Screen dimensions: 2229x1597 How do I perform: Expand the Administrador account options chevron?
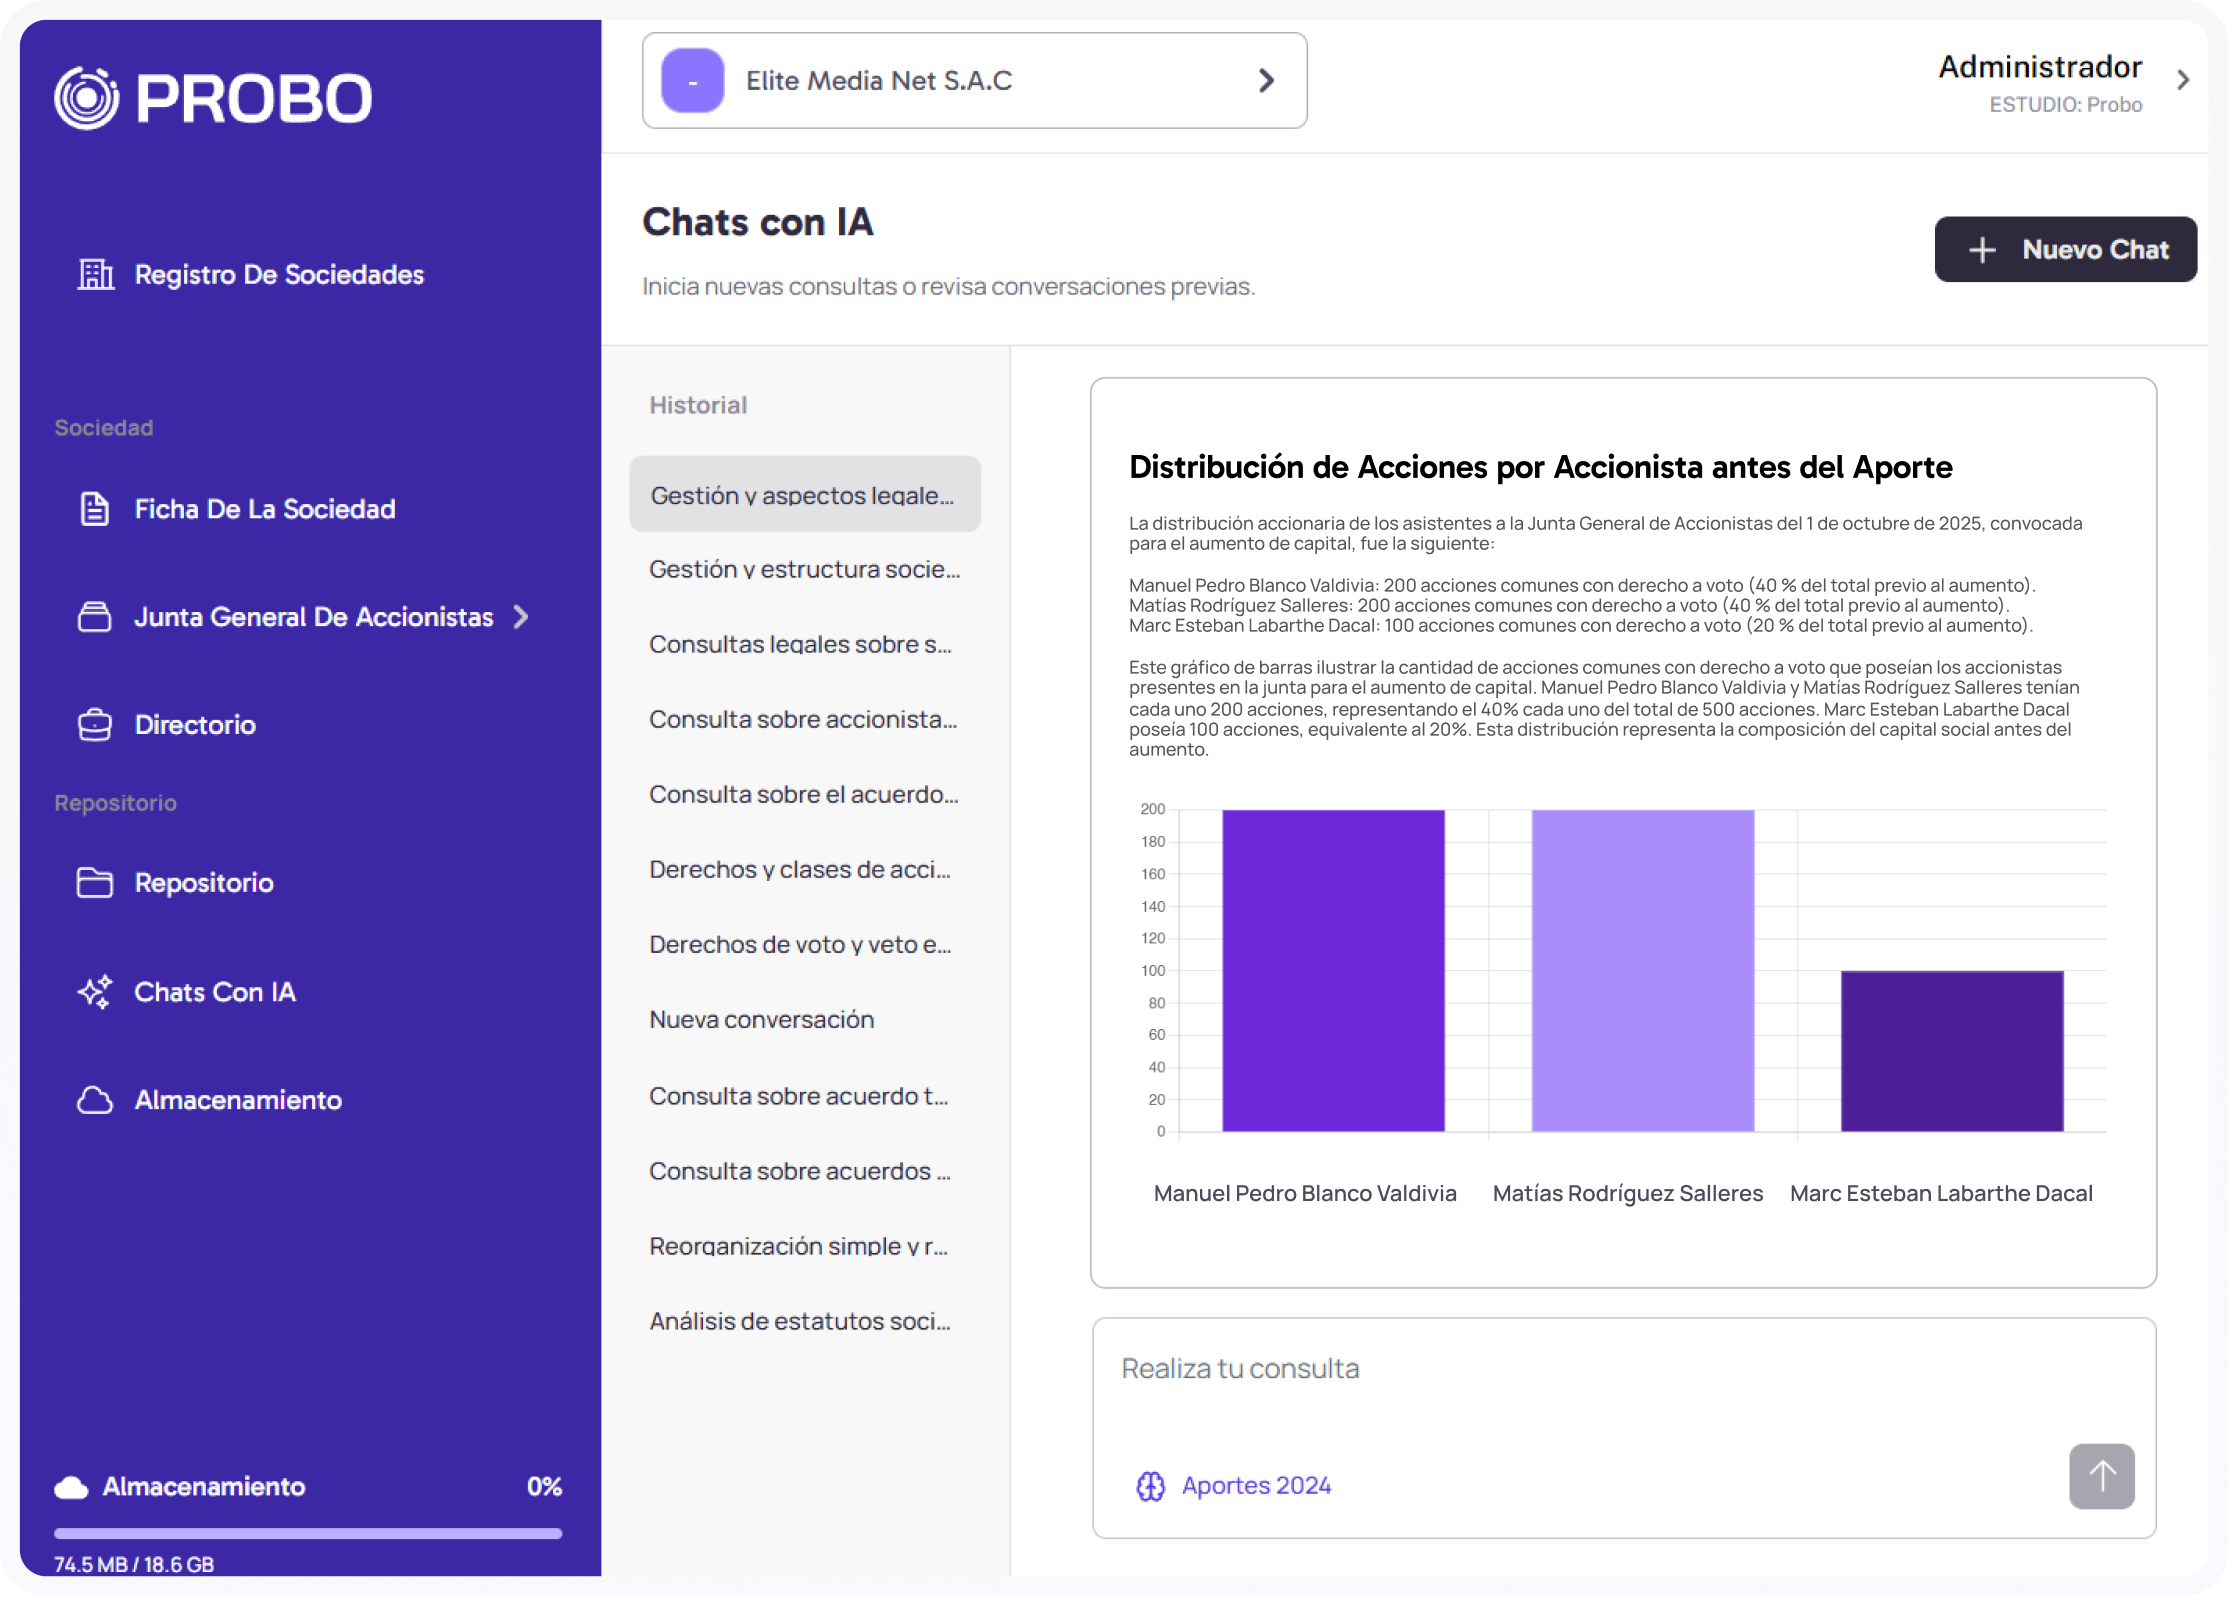[x=2184, y=81]
